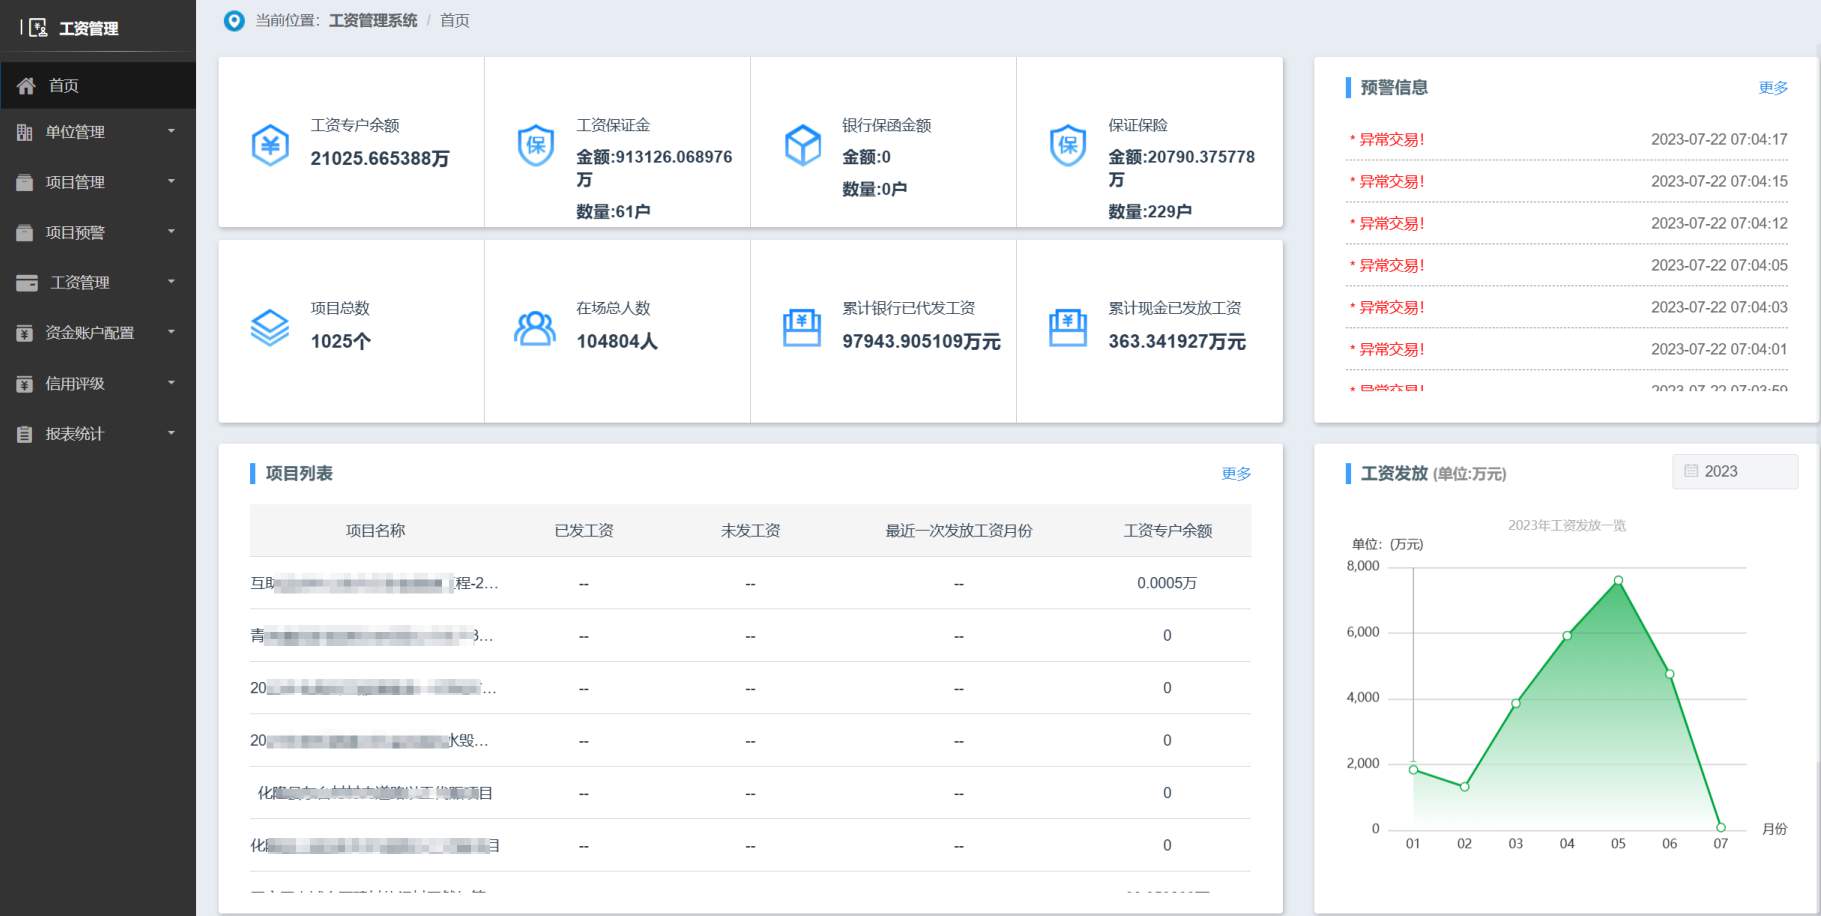This screenshot has height=916, width=1821.
Task: Expand the 单位管理 submenu
Action: tap(171, 131)
